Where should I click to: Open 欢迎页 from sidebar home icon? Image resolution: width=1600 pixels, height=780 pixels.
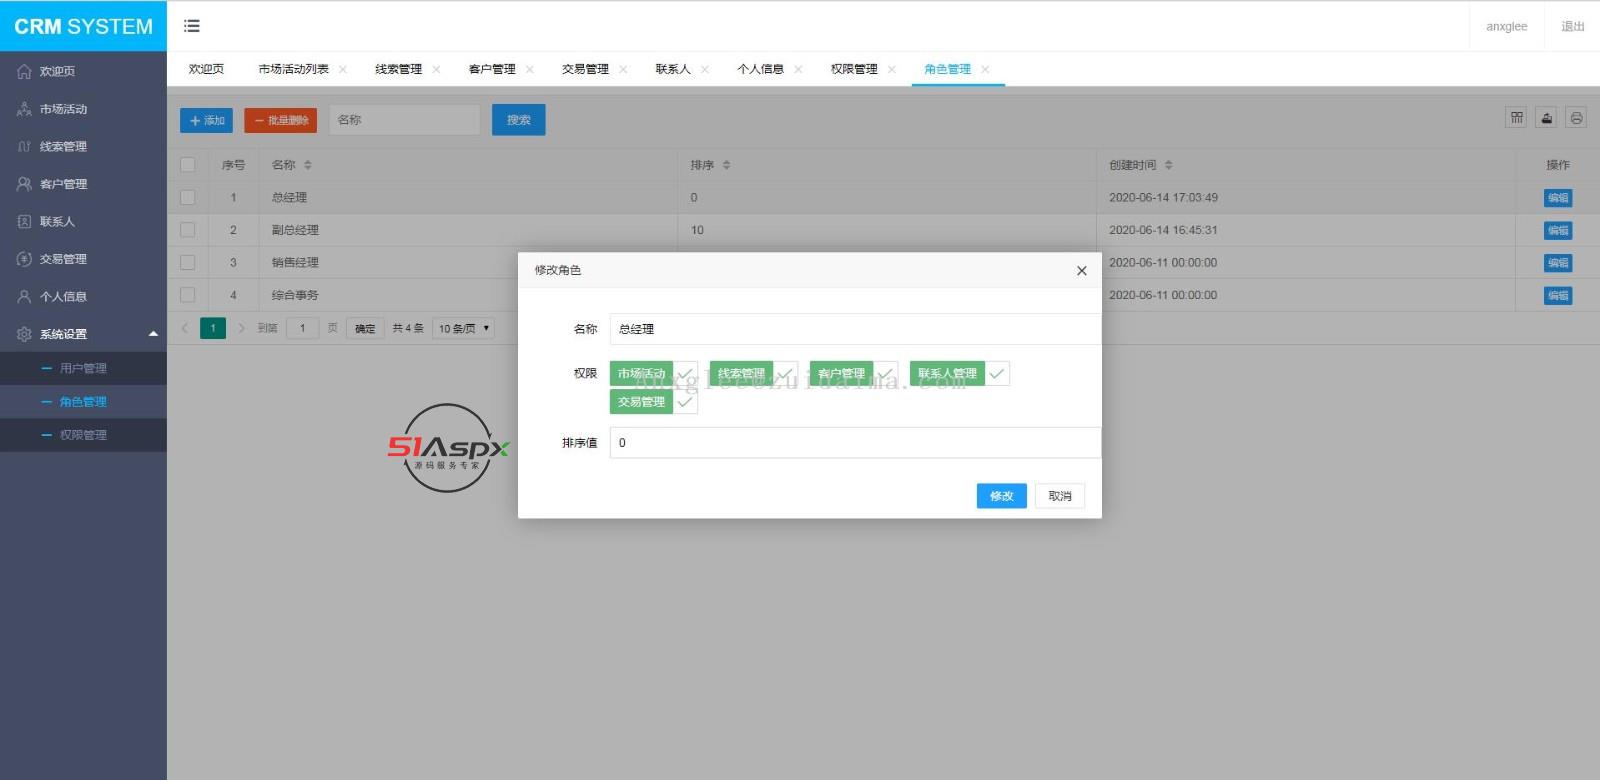(25, 72)
